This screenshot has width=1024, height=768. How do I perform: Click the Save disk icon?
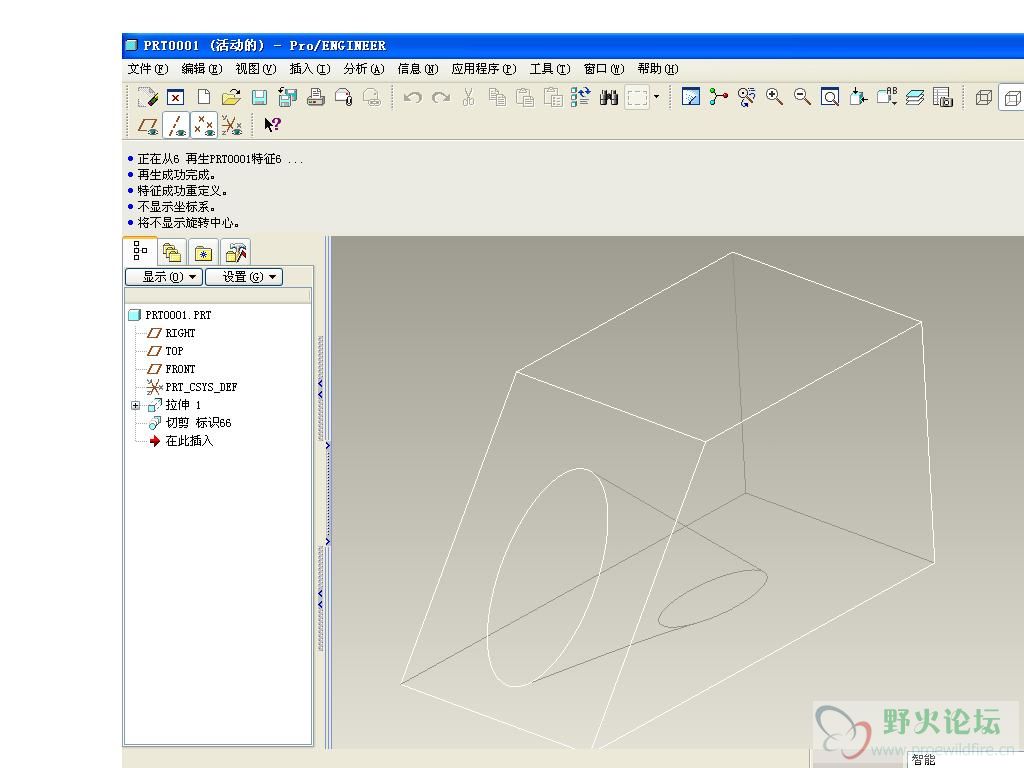tap(259, 97)
